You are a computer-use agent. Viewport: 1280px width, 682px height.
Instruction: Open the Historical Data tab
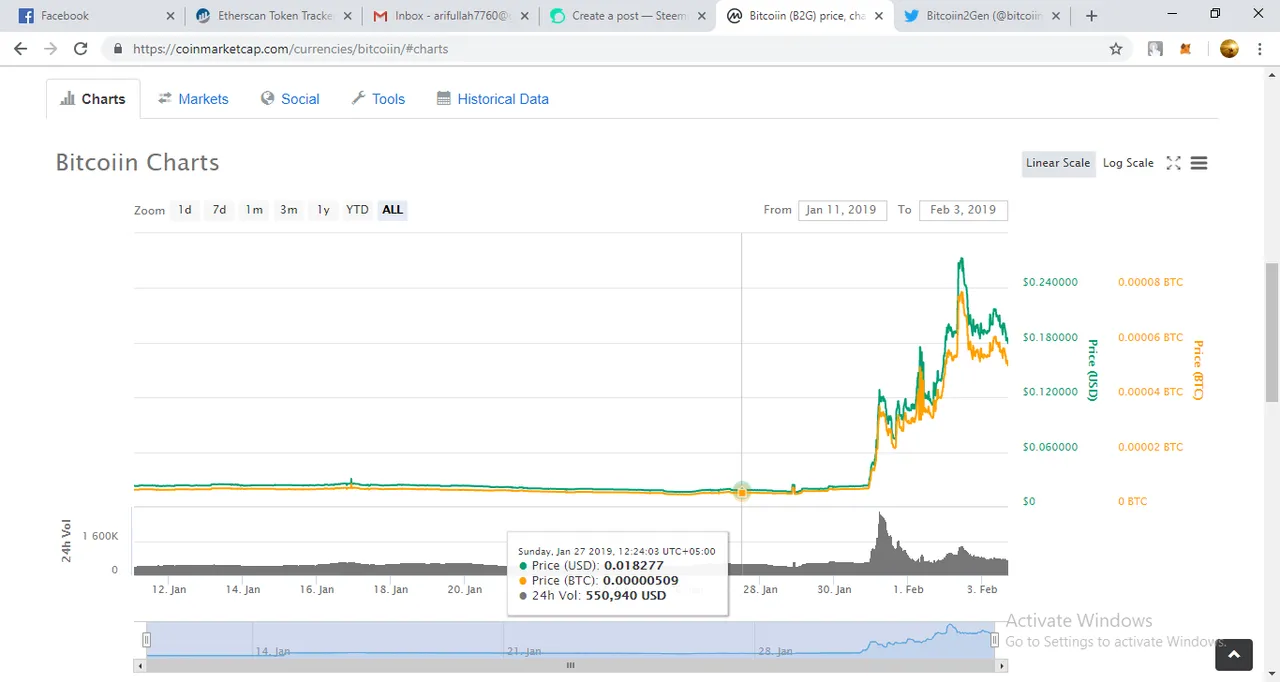tap(493, 99)
